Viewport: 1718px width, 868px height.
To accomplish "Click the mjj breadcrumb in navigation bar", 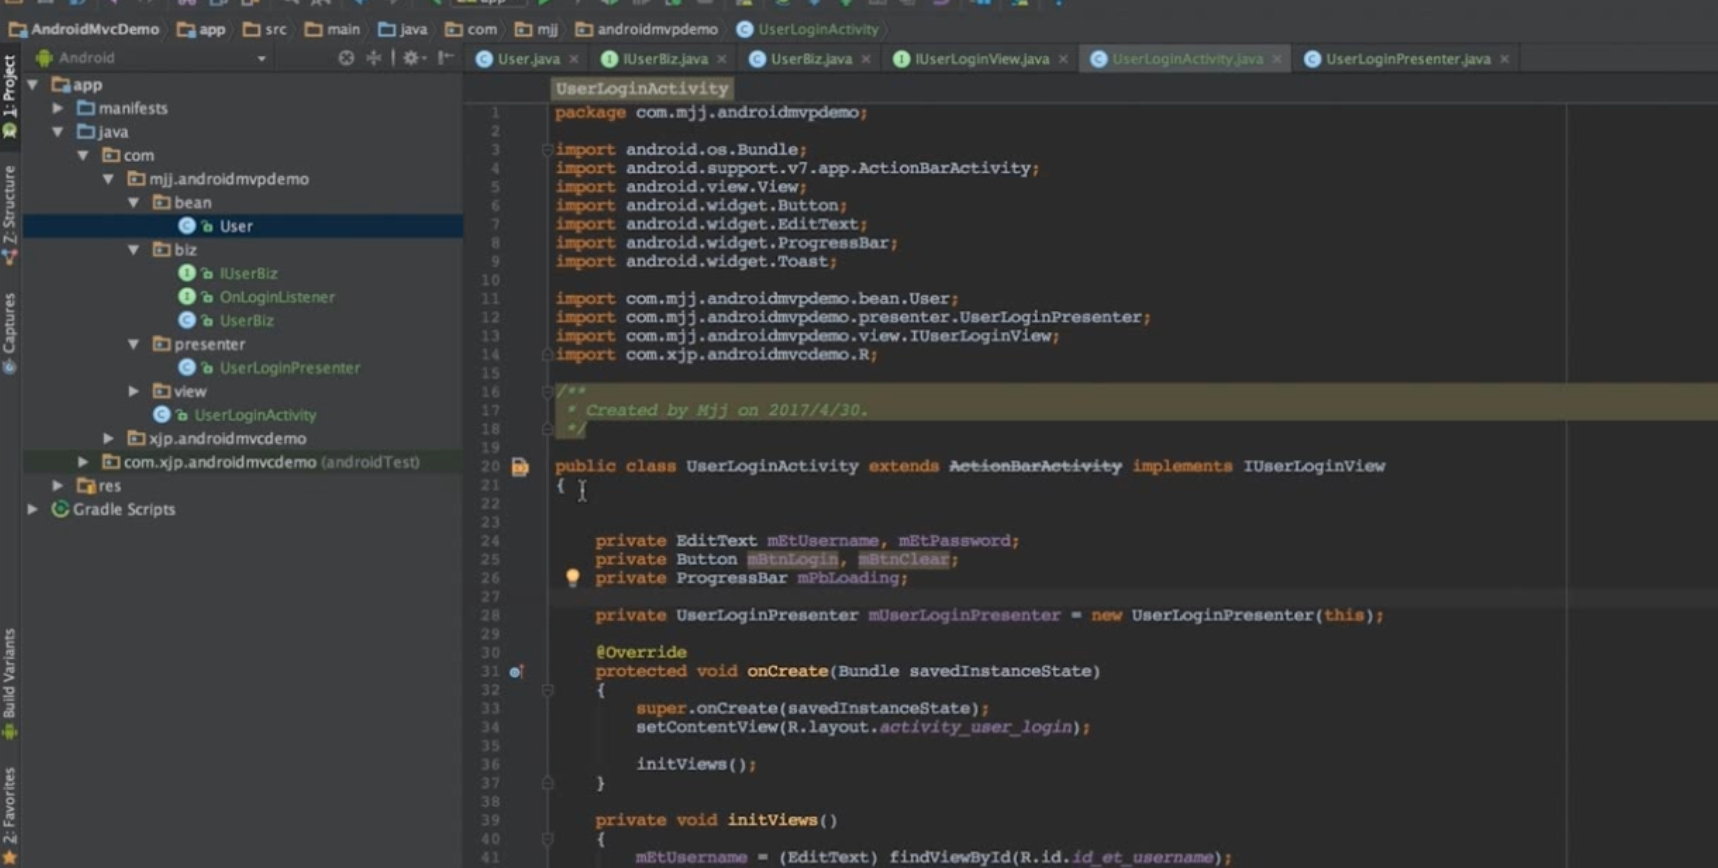I will coord(537,29).
